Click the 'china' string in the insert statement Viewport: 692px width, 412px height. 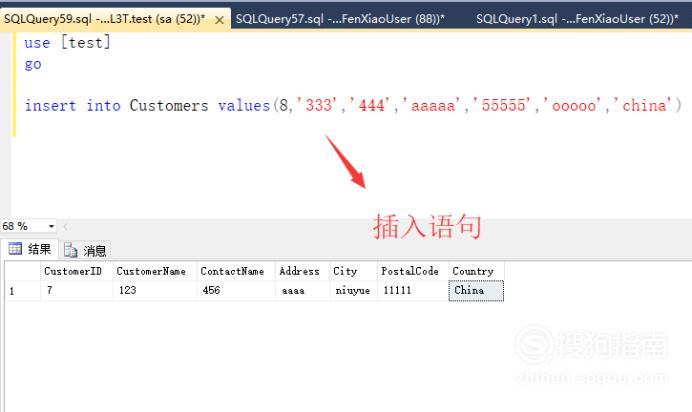coord(643,105)
